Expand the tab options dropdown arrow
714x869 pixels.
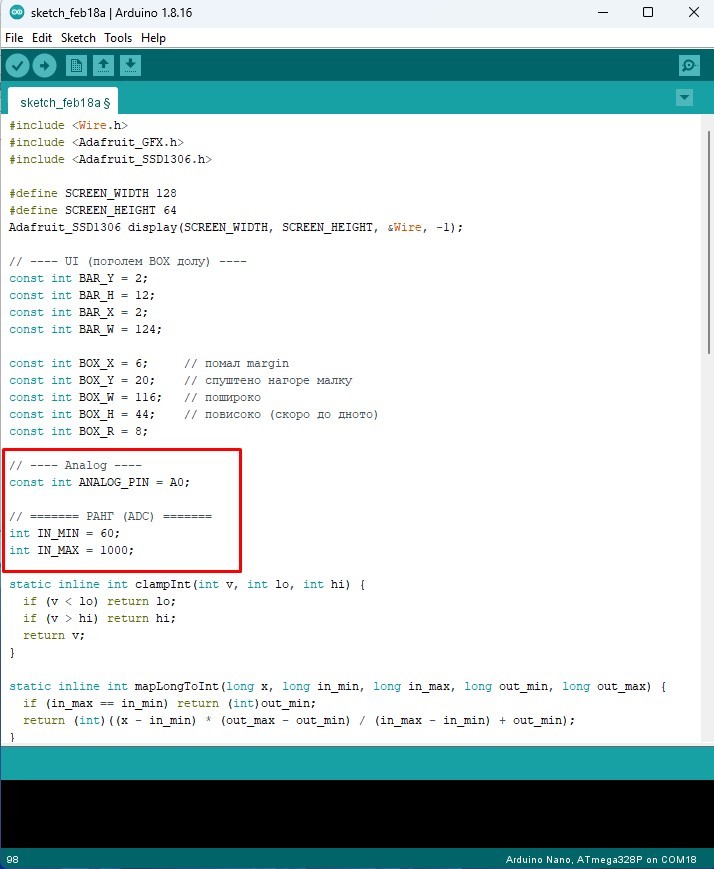[684, 98]
